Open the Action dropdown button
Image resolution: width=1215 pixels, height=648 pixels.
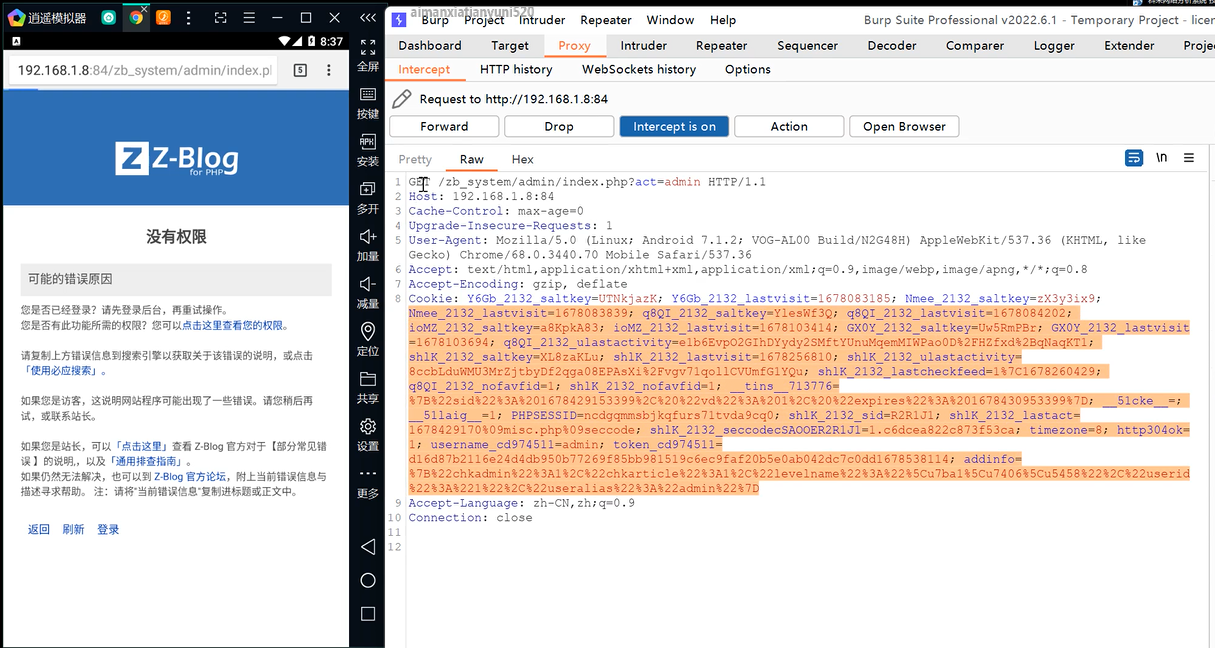[789, 126]
